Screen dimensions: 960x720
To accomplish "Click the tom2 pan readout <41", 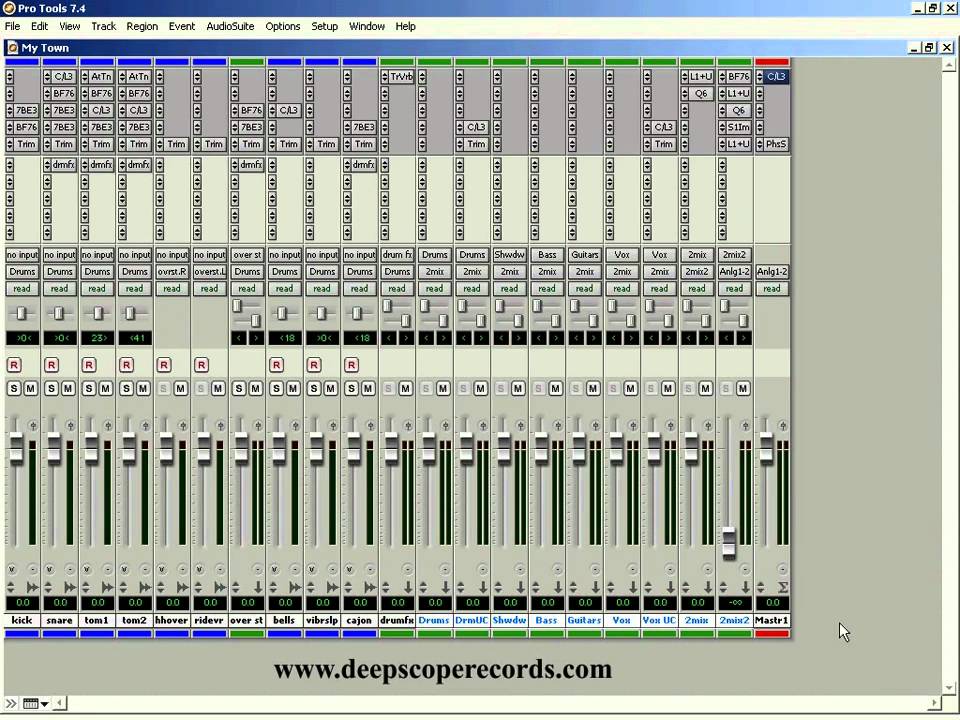I will click(135, 338).
